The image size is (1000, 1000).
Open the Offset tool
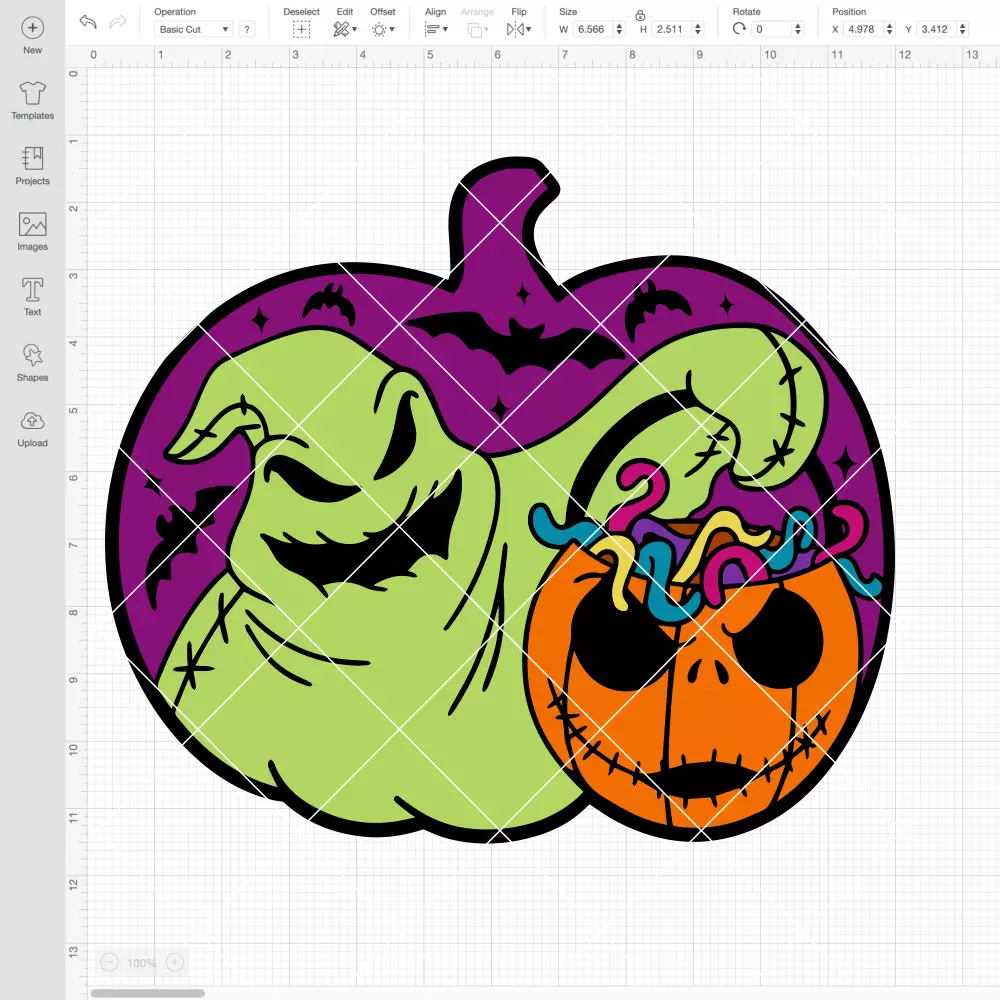pyautogui.click(x=379, y=29)
